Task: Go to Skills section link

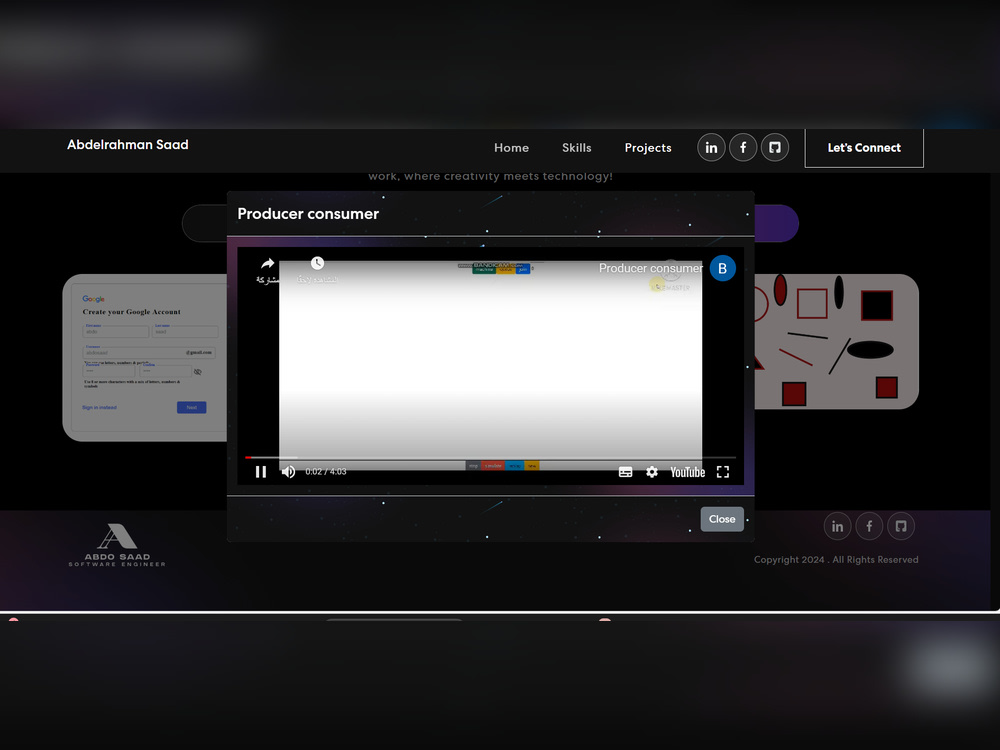Action: (x=577, y=147)
